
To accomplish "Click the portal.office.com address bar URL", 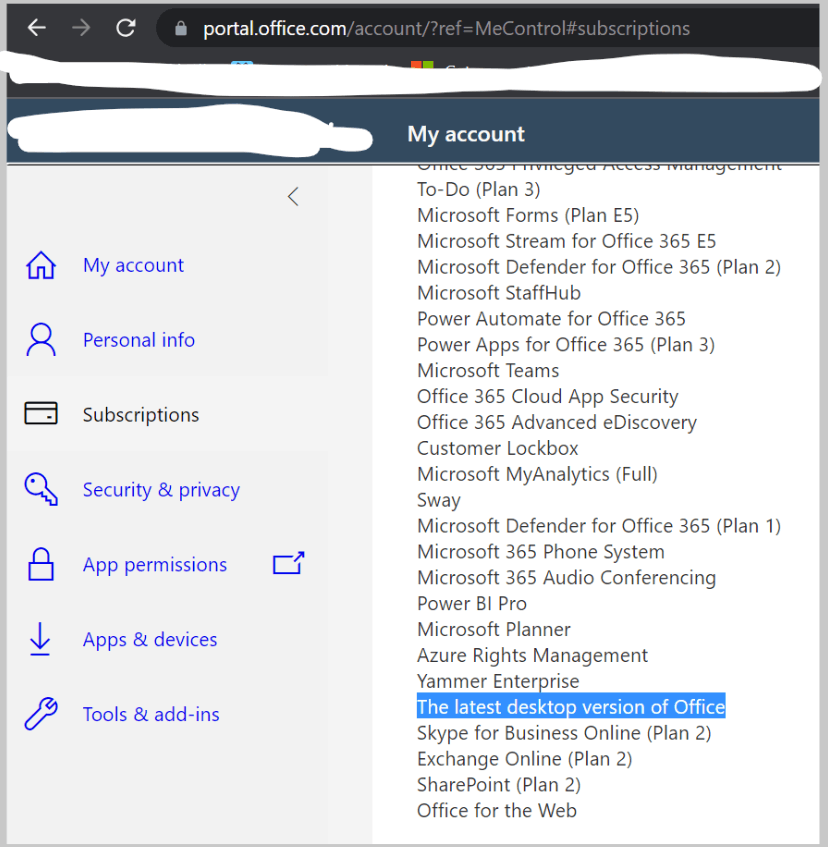I will point(447,28).
